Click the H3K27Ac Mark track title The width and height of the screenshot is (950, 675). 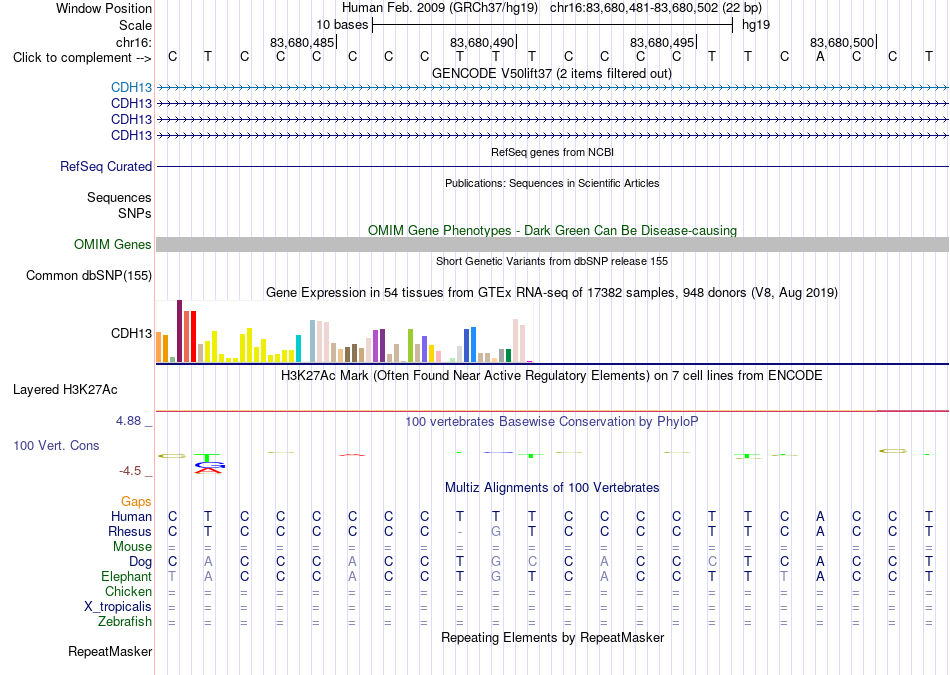(x=552, y=376)
